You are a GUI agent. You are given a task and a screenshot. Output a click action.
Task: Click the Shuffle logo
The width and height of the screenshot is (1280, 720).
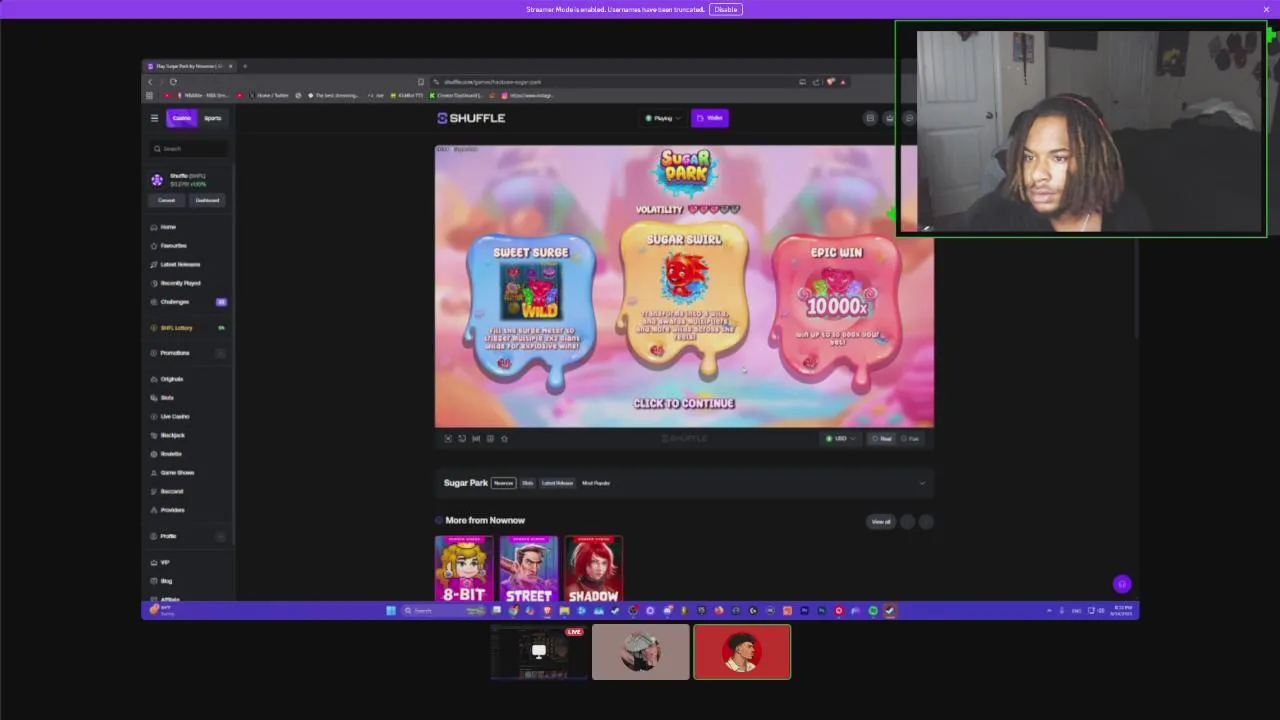coord(471,118)
